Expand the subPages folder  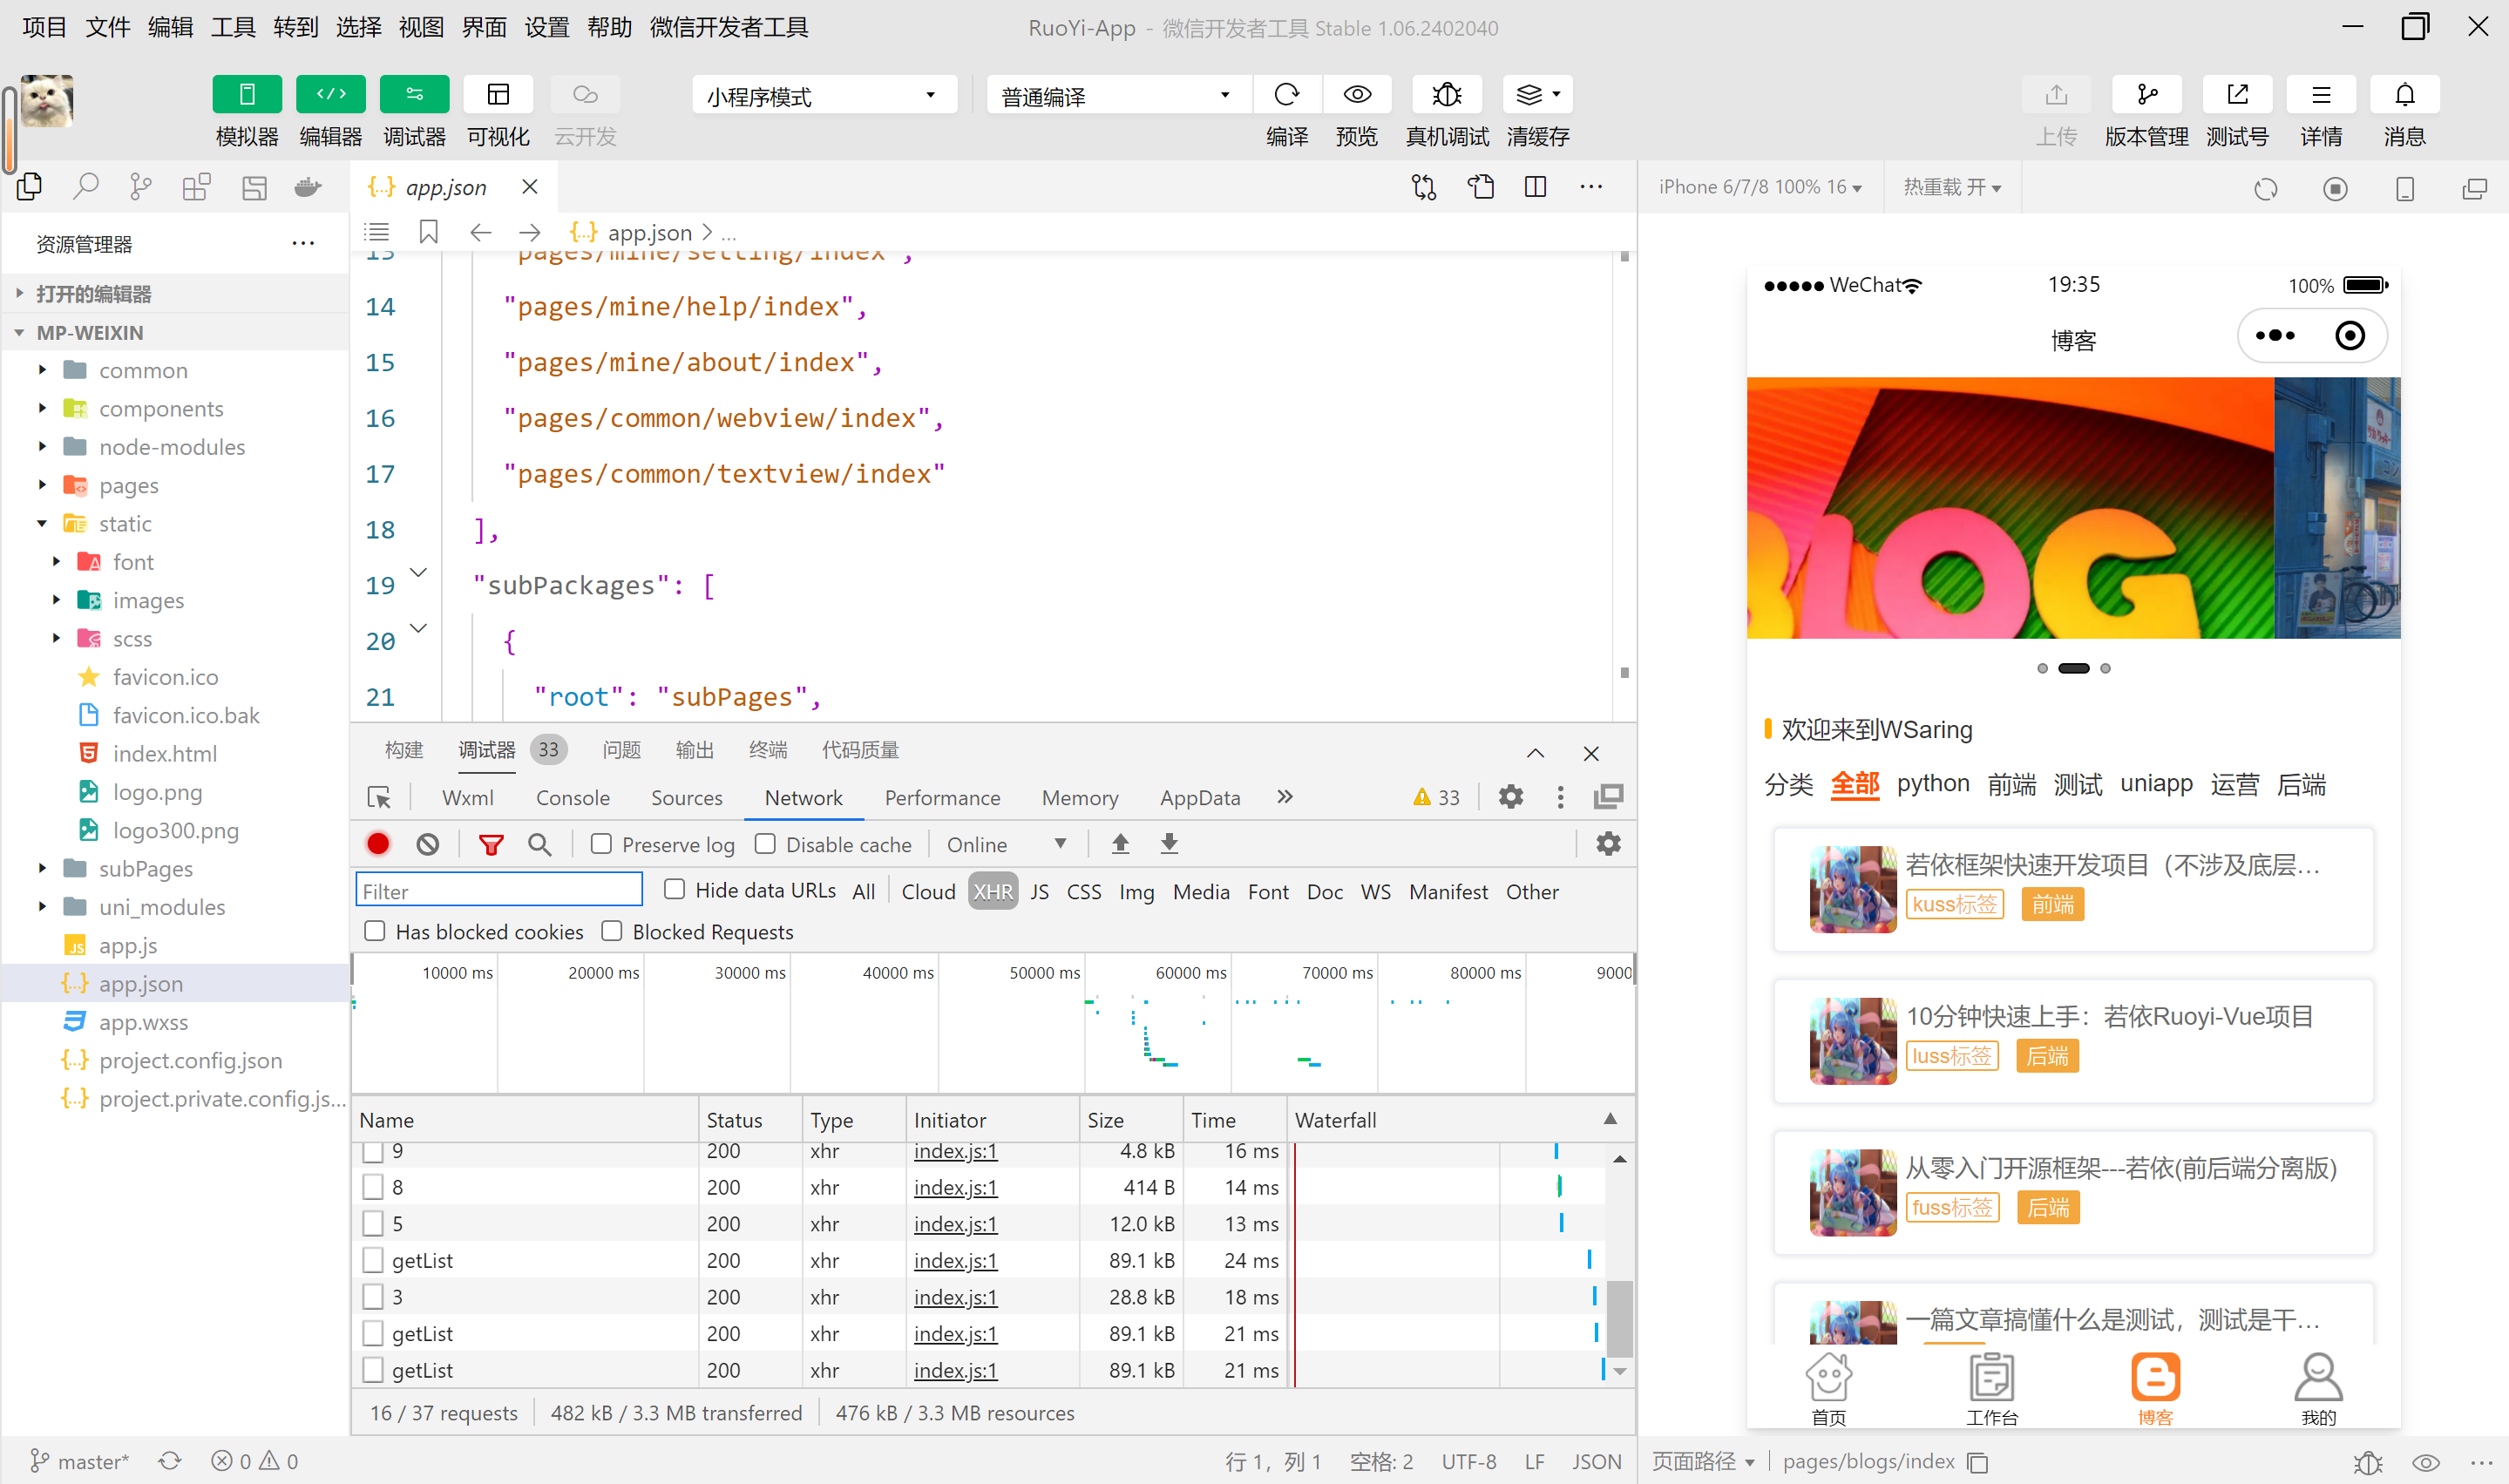pyautogui.click(x=145, y=868)
